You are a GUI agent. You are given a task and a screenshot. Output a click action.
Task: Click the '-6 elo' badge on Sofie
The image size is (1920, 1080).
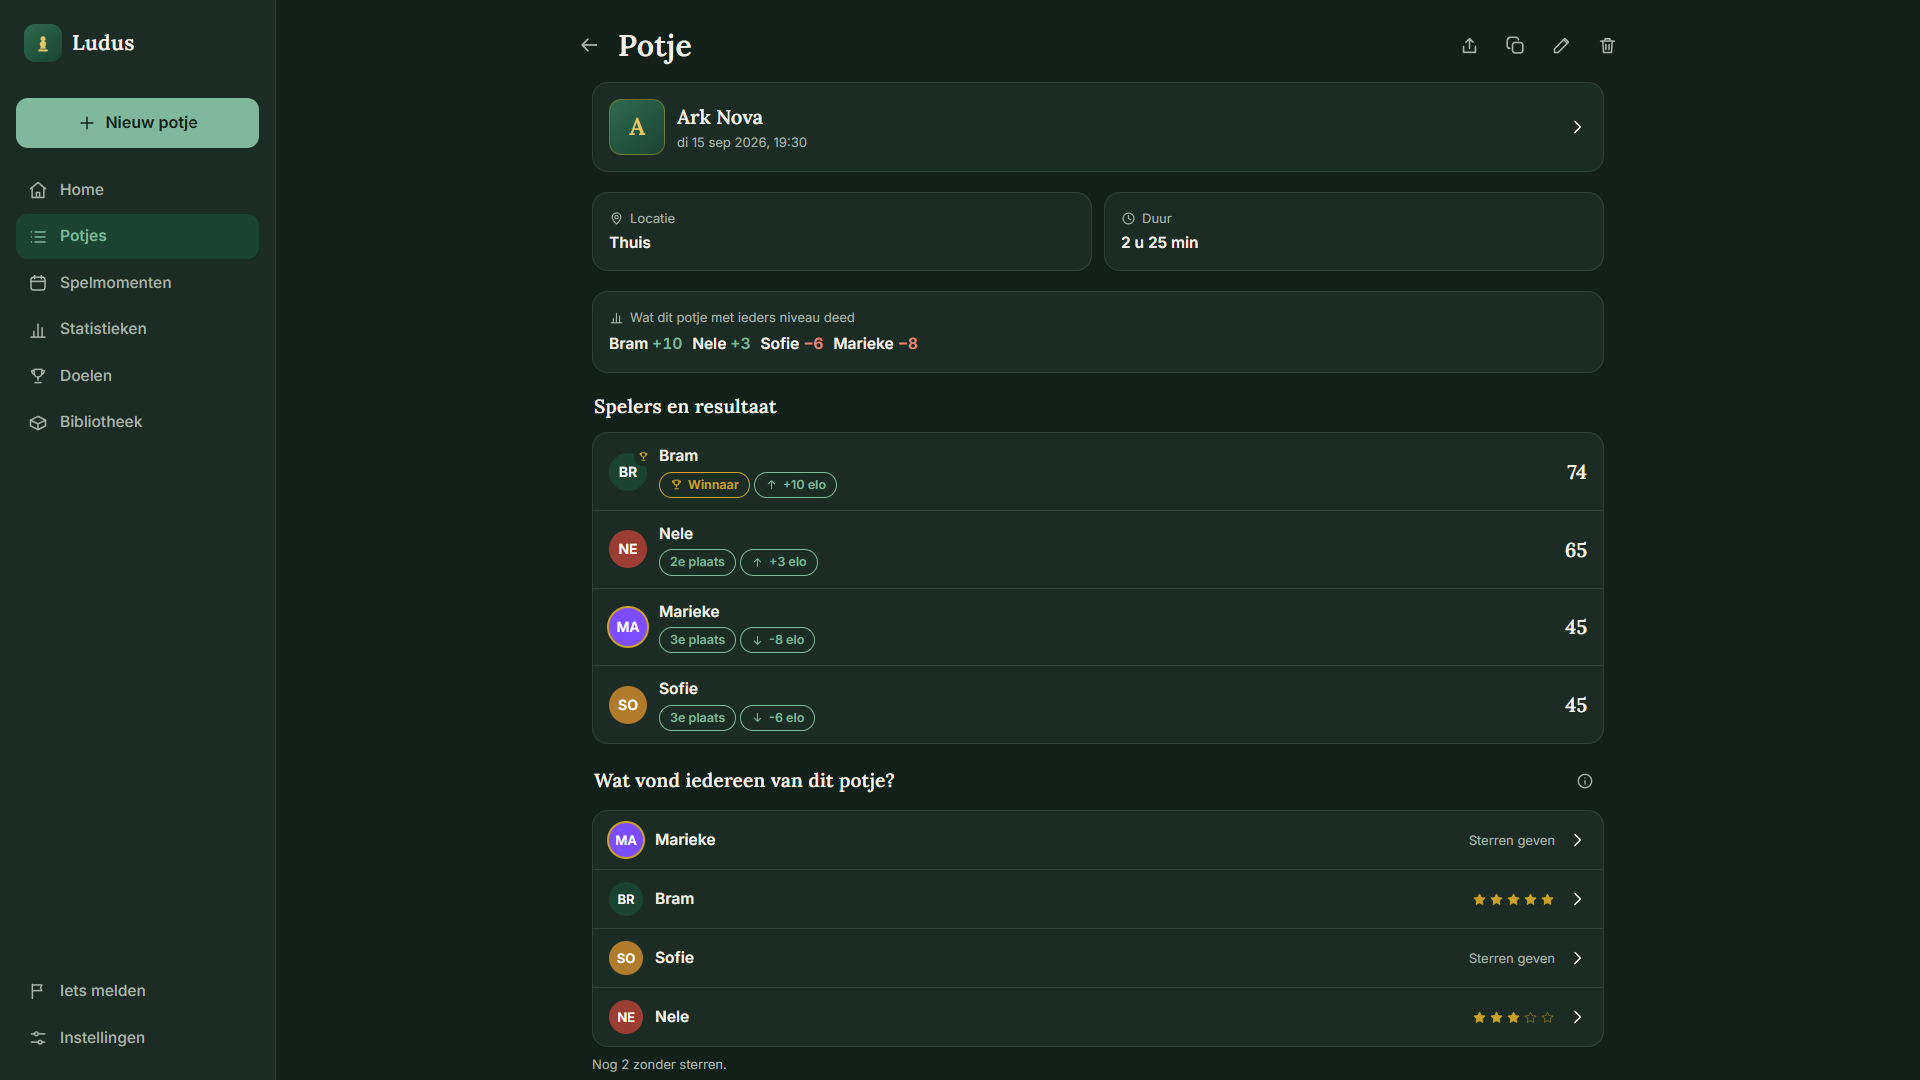(x=777, y=718)
